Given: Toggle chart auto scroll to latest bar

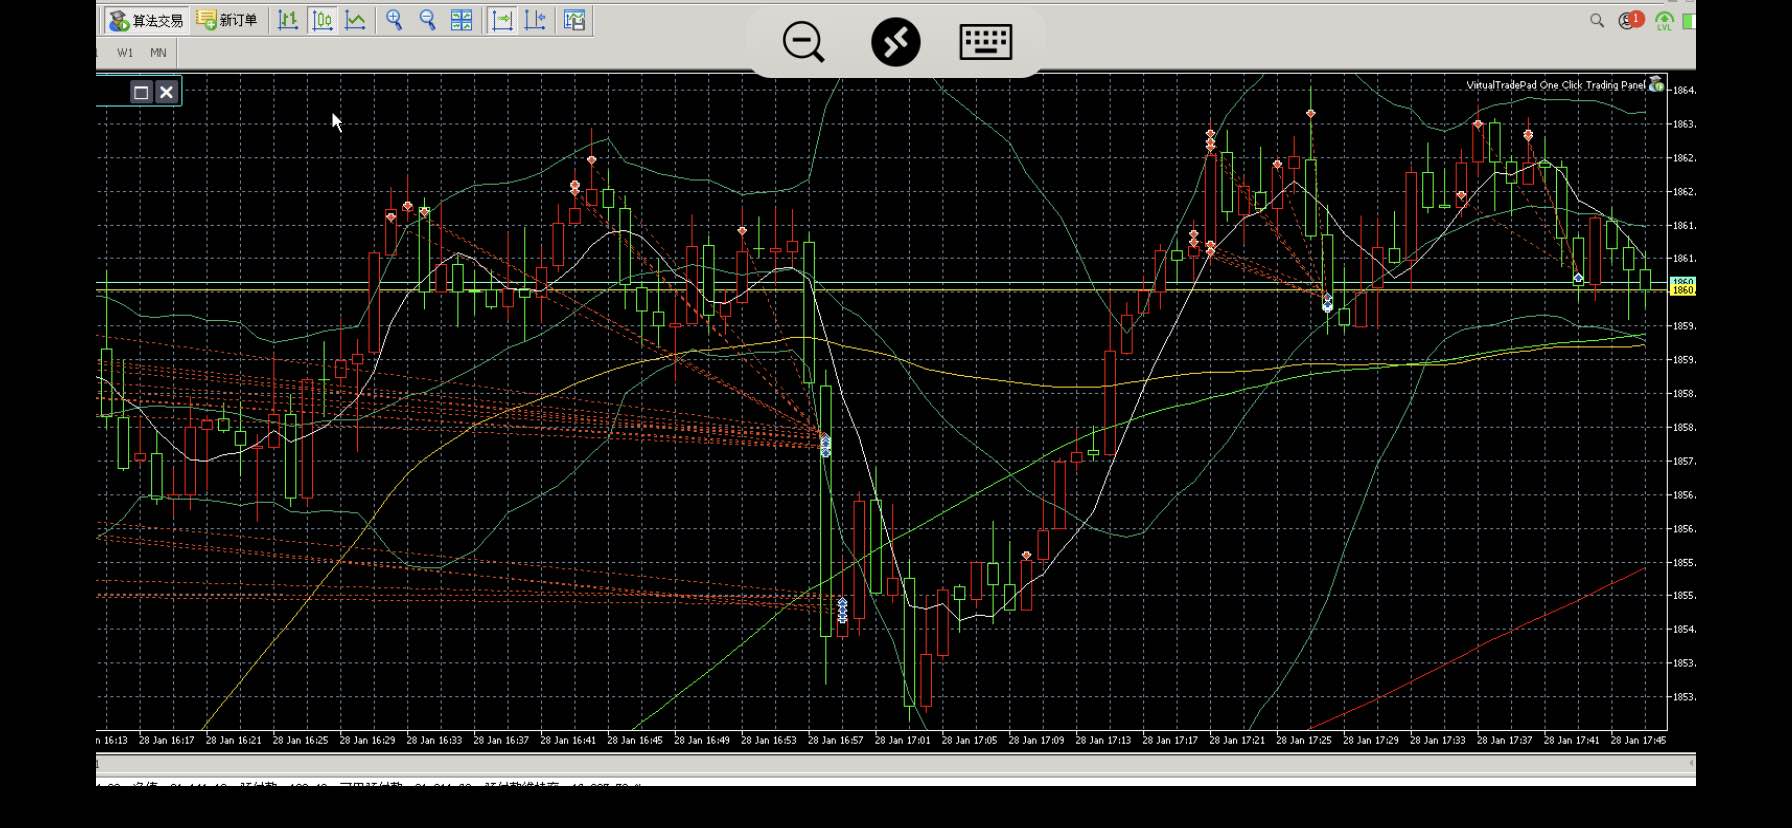Looking at the screenshot, I should point(502,20).
